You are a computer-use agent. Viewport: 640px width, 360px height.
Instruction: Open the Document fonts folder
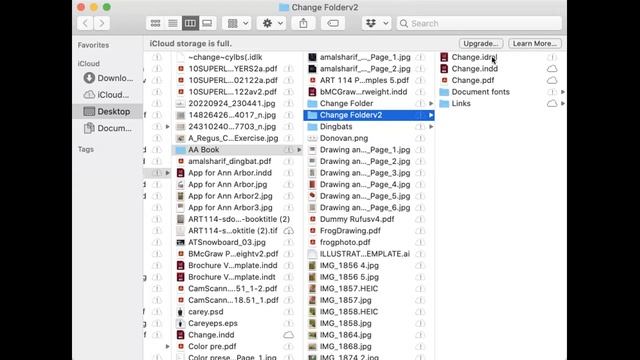pyautogui.click(x=480, y=92)
